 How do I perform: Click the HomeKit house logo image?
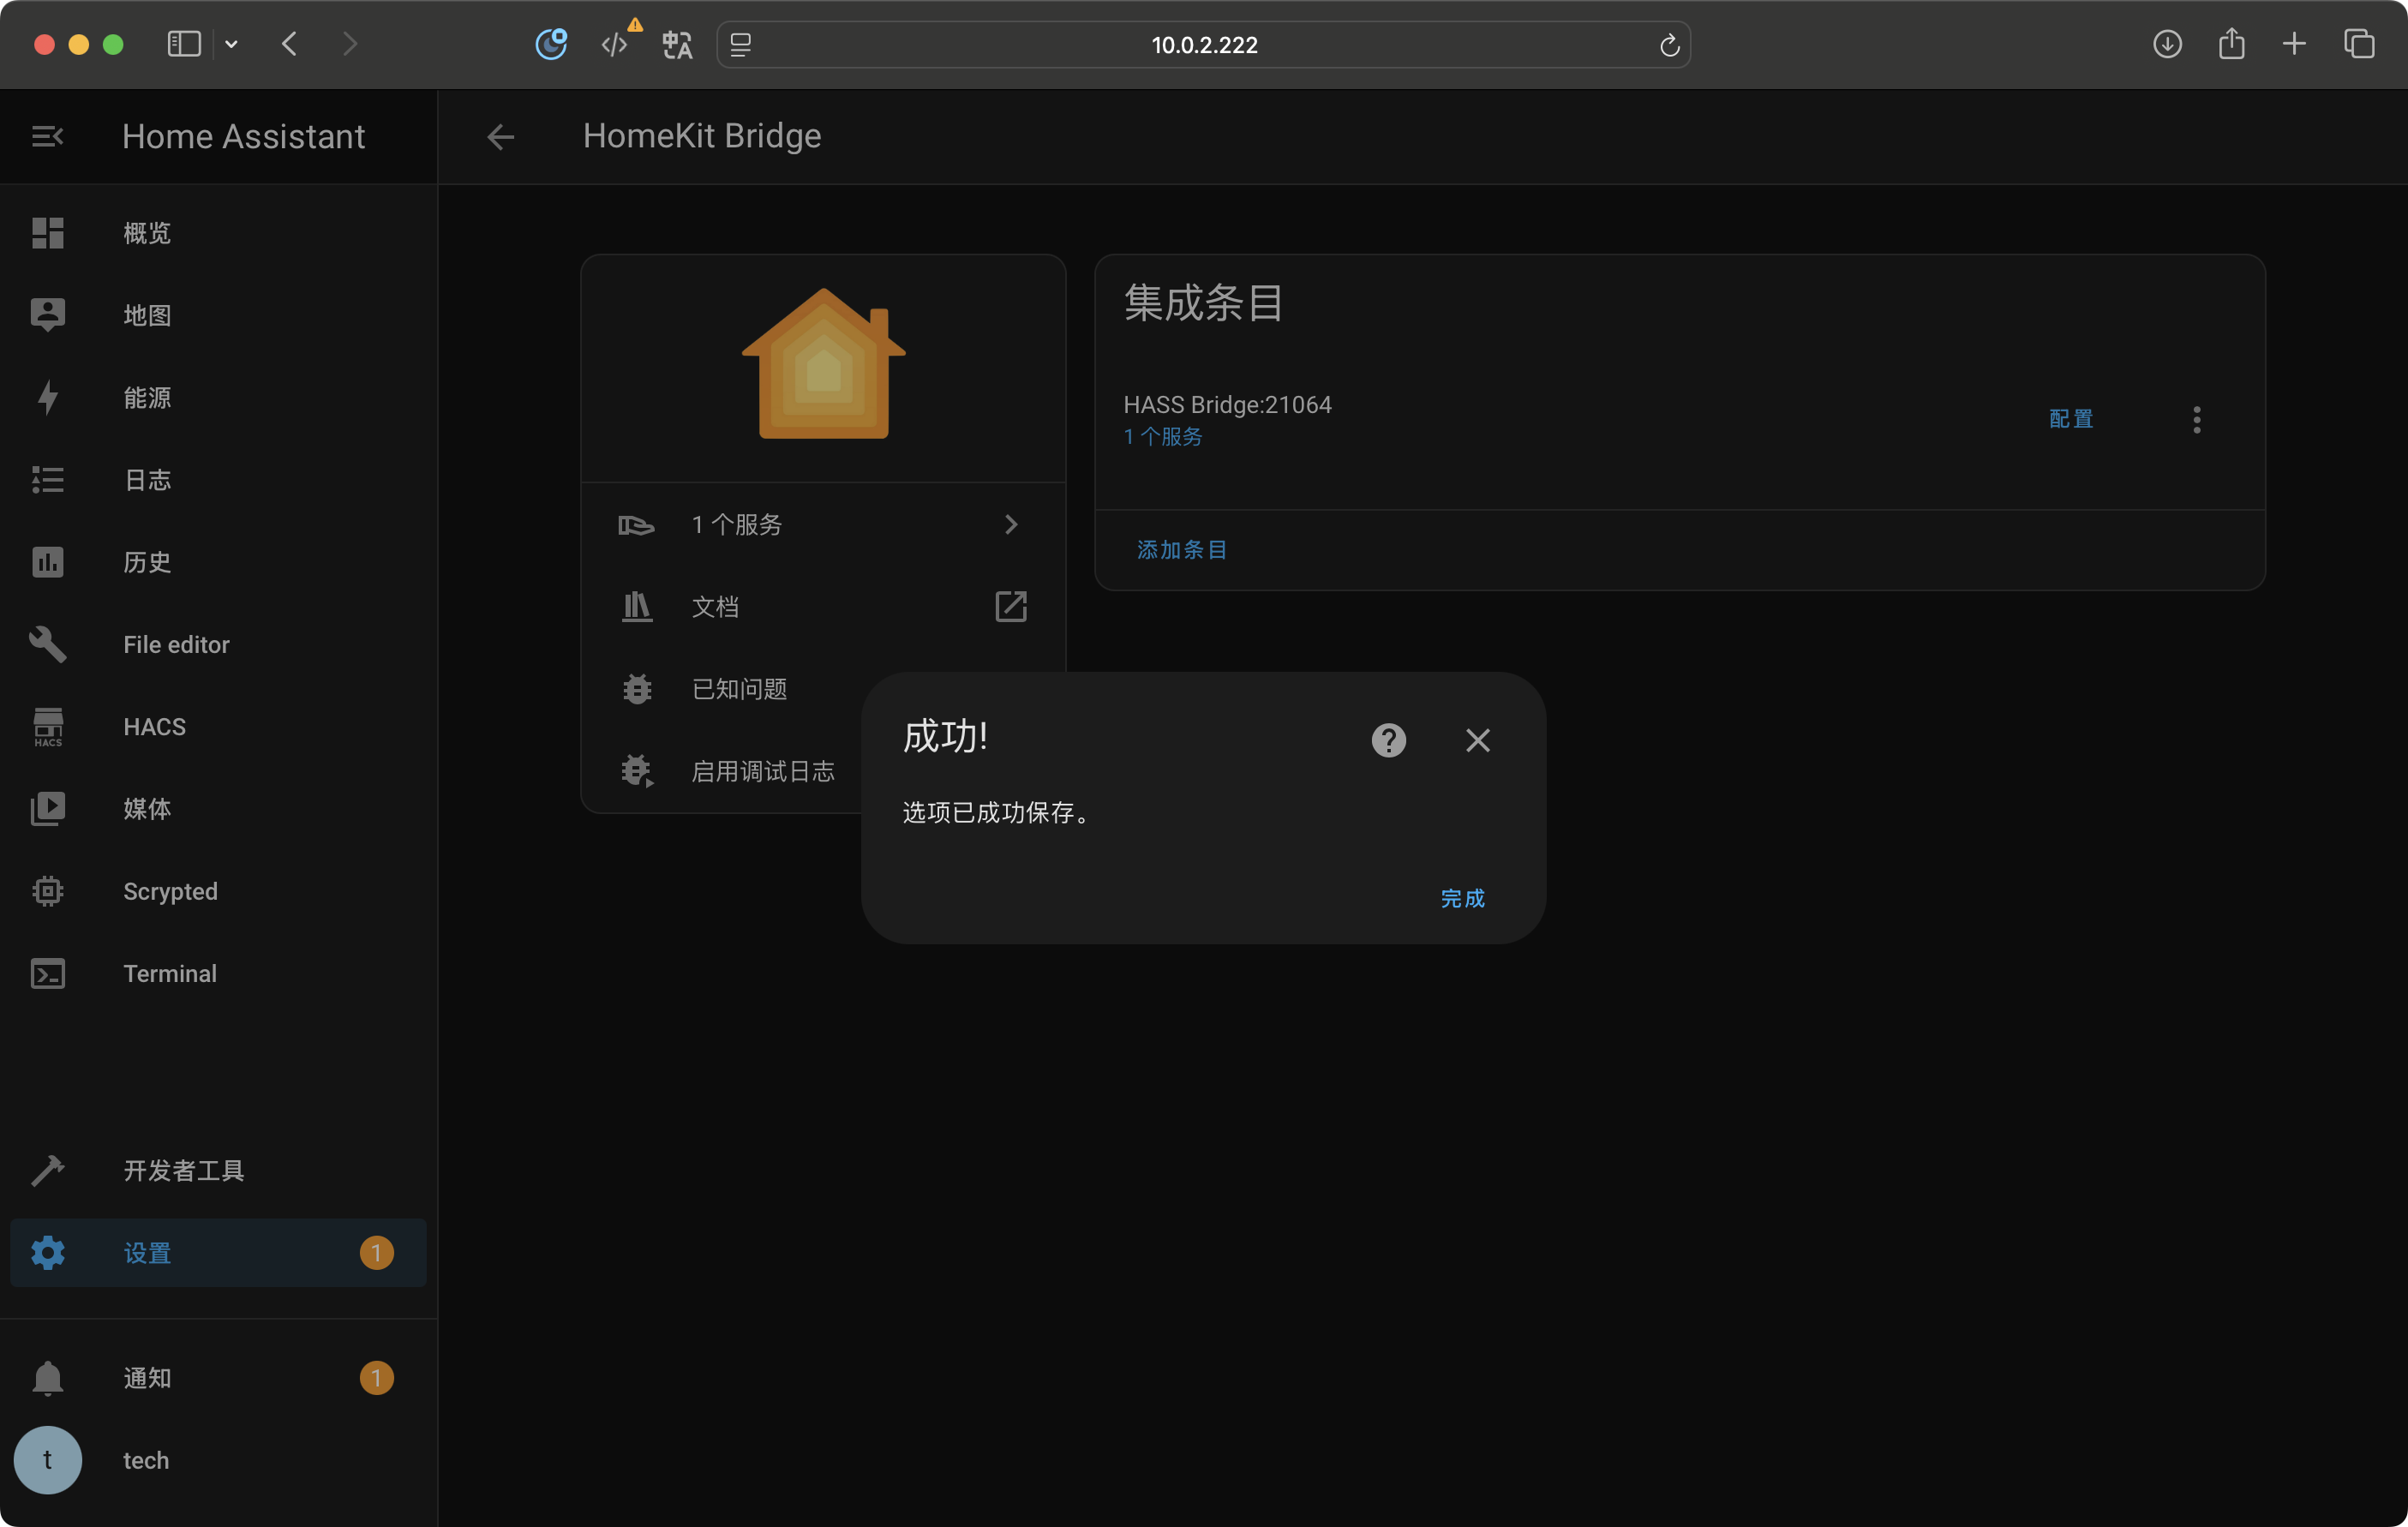coord(823,364)
